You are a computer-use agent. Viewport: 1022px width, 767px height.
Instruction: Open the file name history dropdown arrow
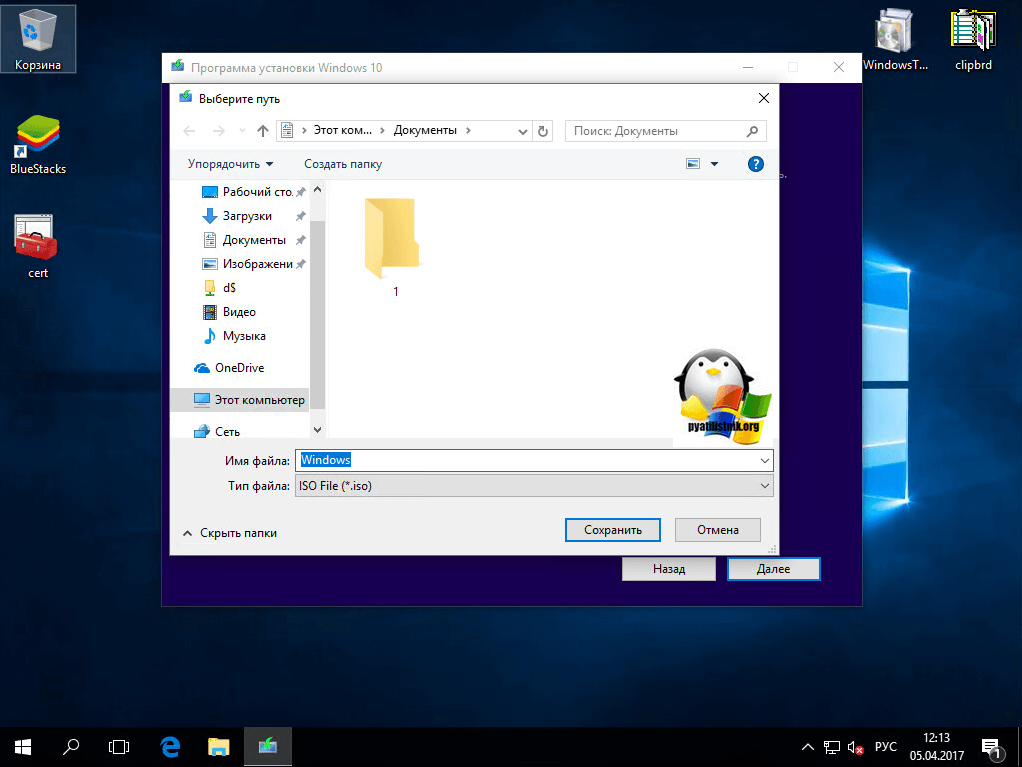coord(764,460)
